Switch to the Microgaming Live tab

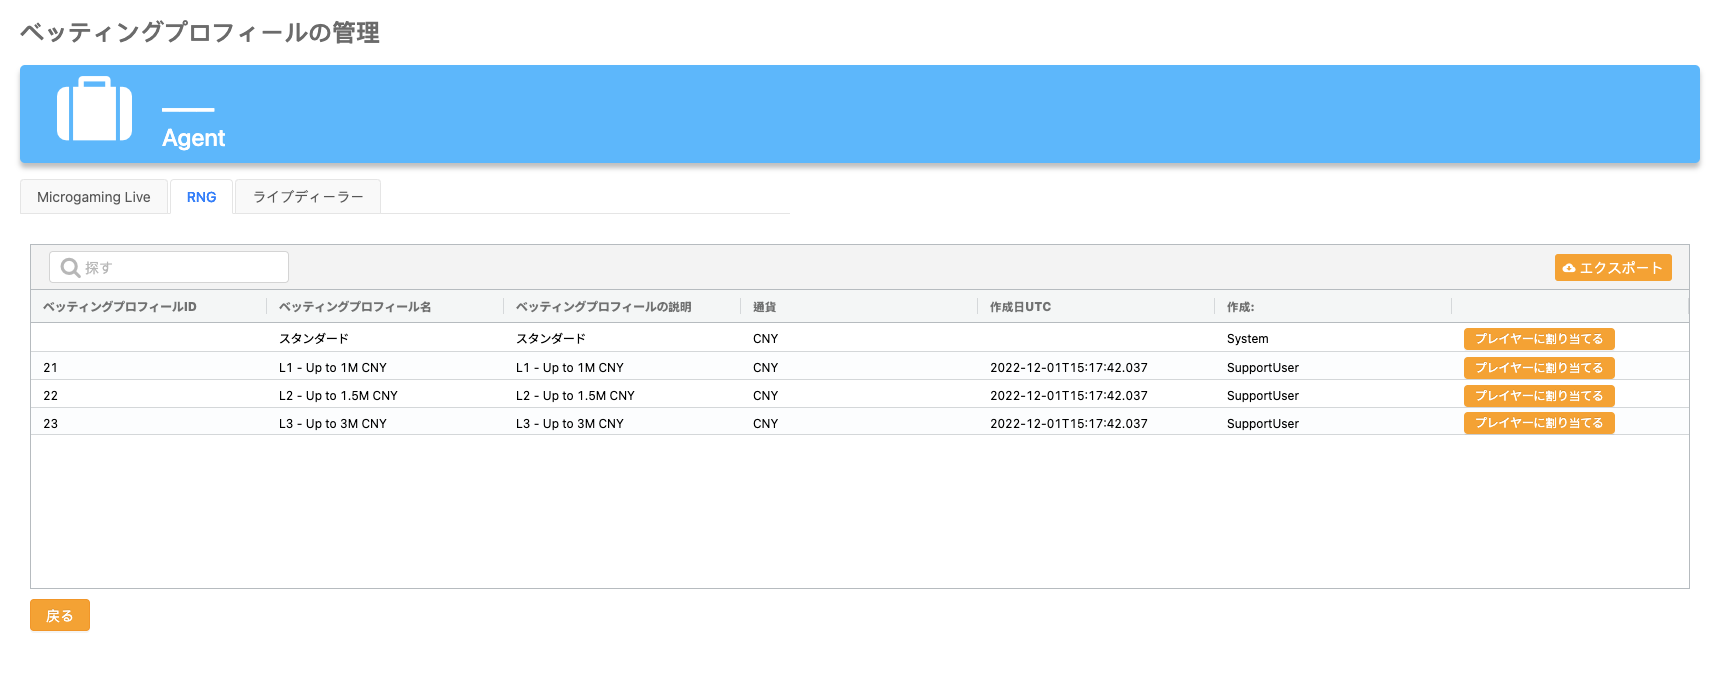click(94, 197)
